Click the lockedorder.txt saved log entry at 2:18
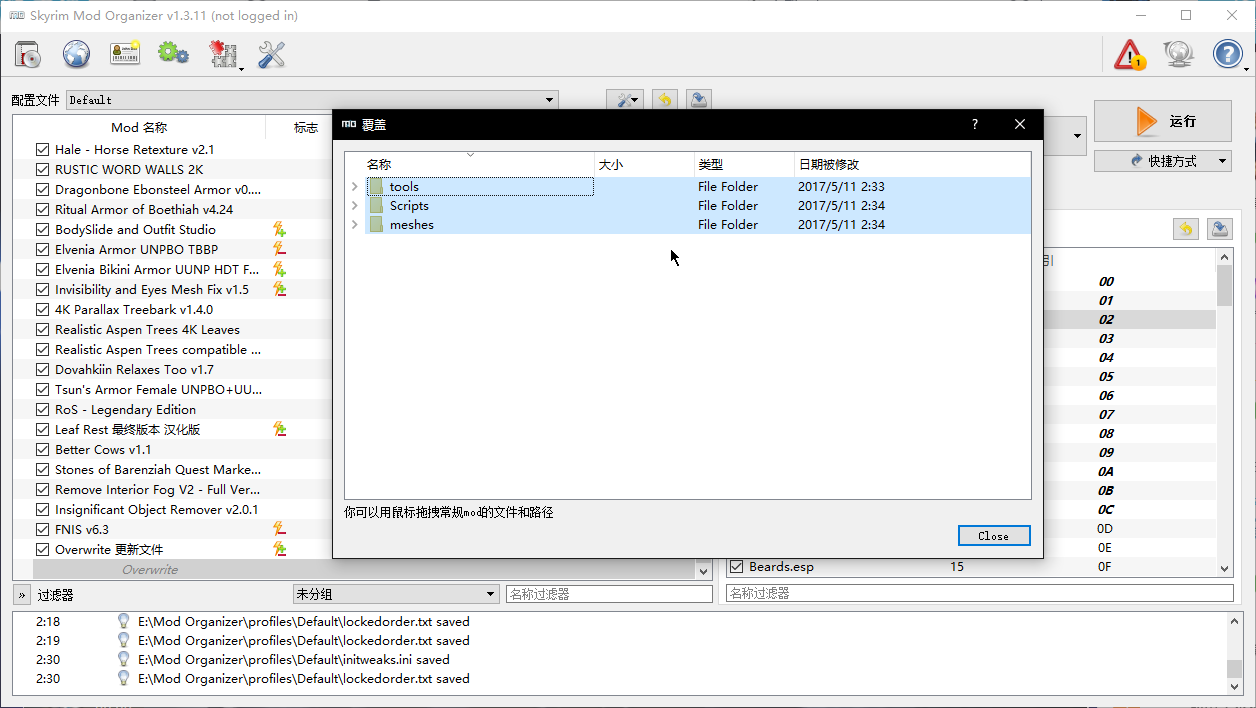Viewport: 1256px width, 708px height. tap(303, 622)
